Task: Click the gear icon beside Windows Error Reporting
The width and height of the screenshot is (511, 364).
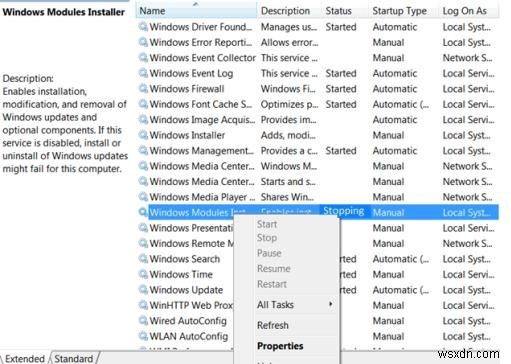Action: pyautogui.click(x=143, y=42)
